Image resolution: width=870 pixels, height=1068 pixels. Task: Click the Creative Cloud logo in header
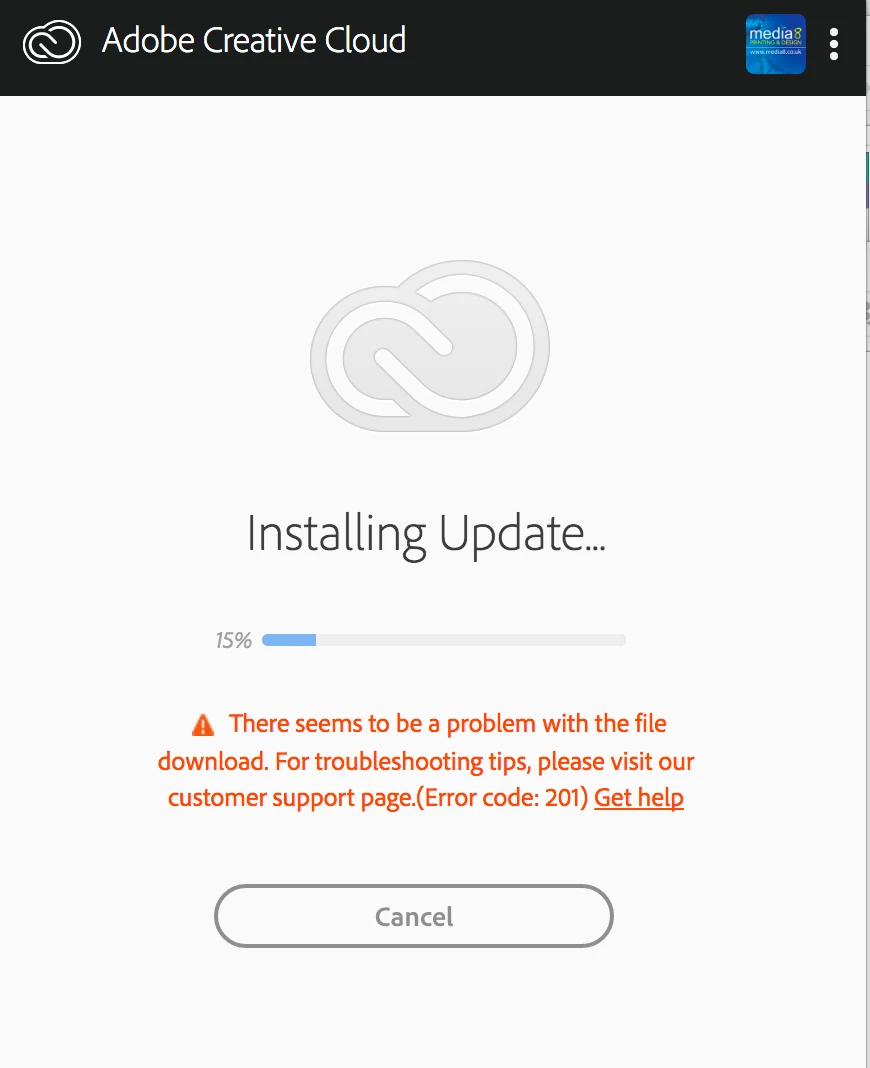pyautogui.click(x=52, y=42)
